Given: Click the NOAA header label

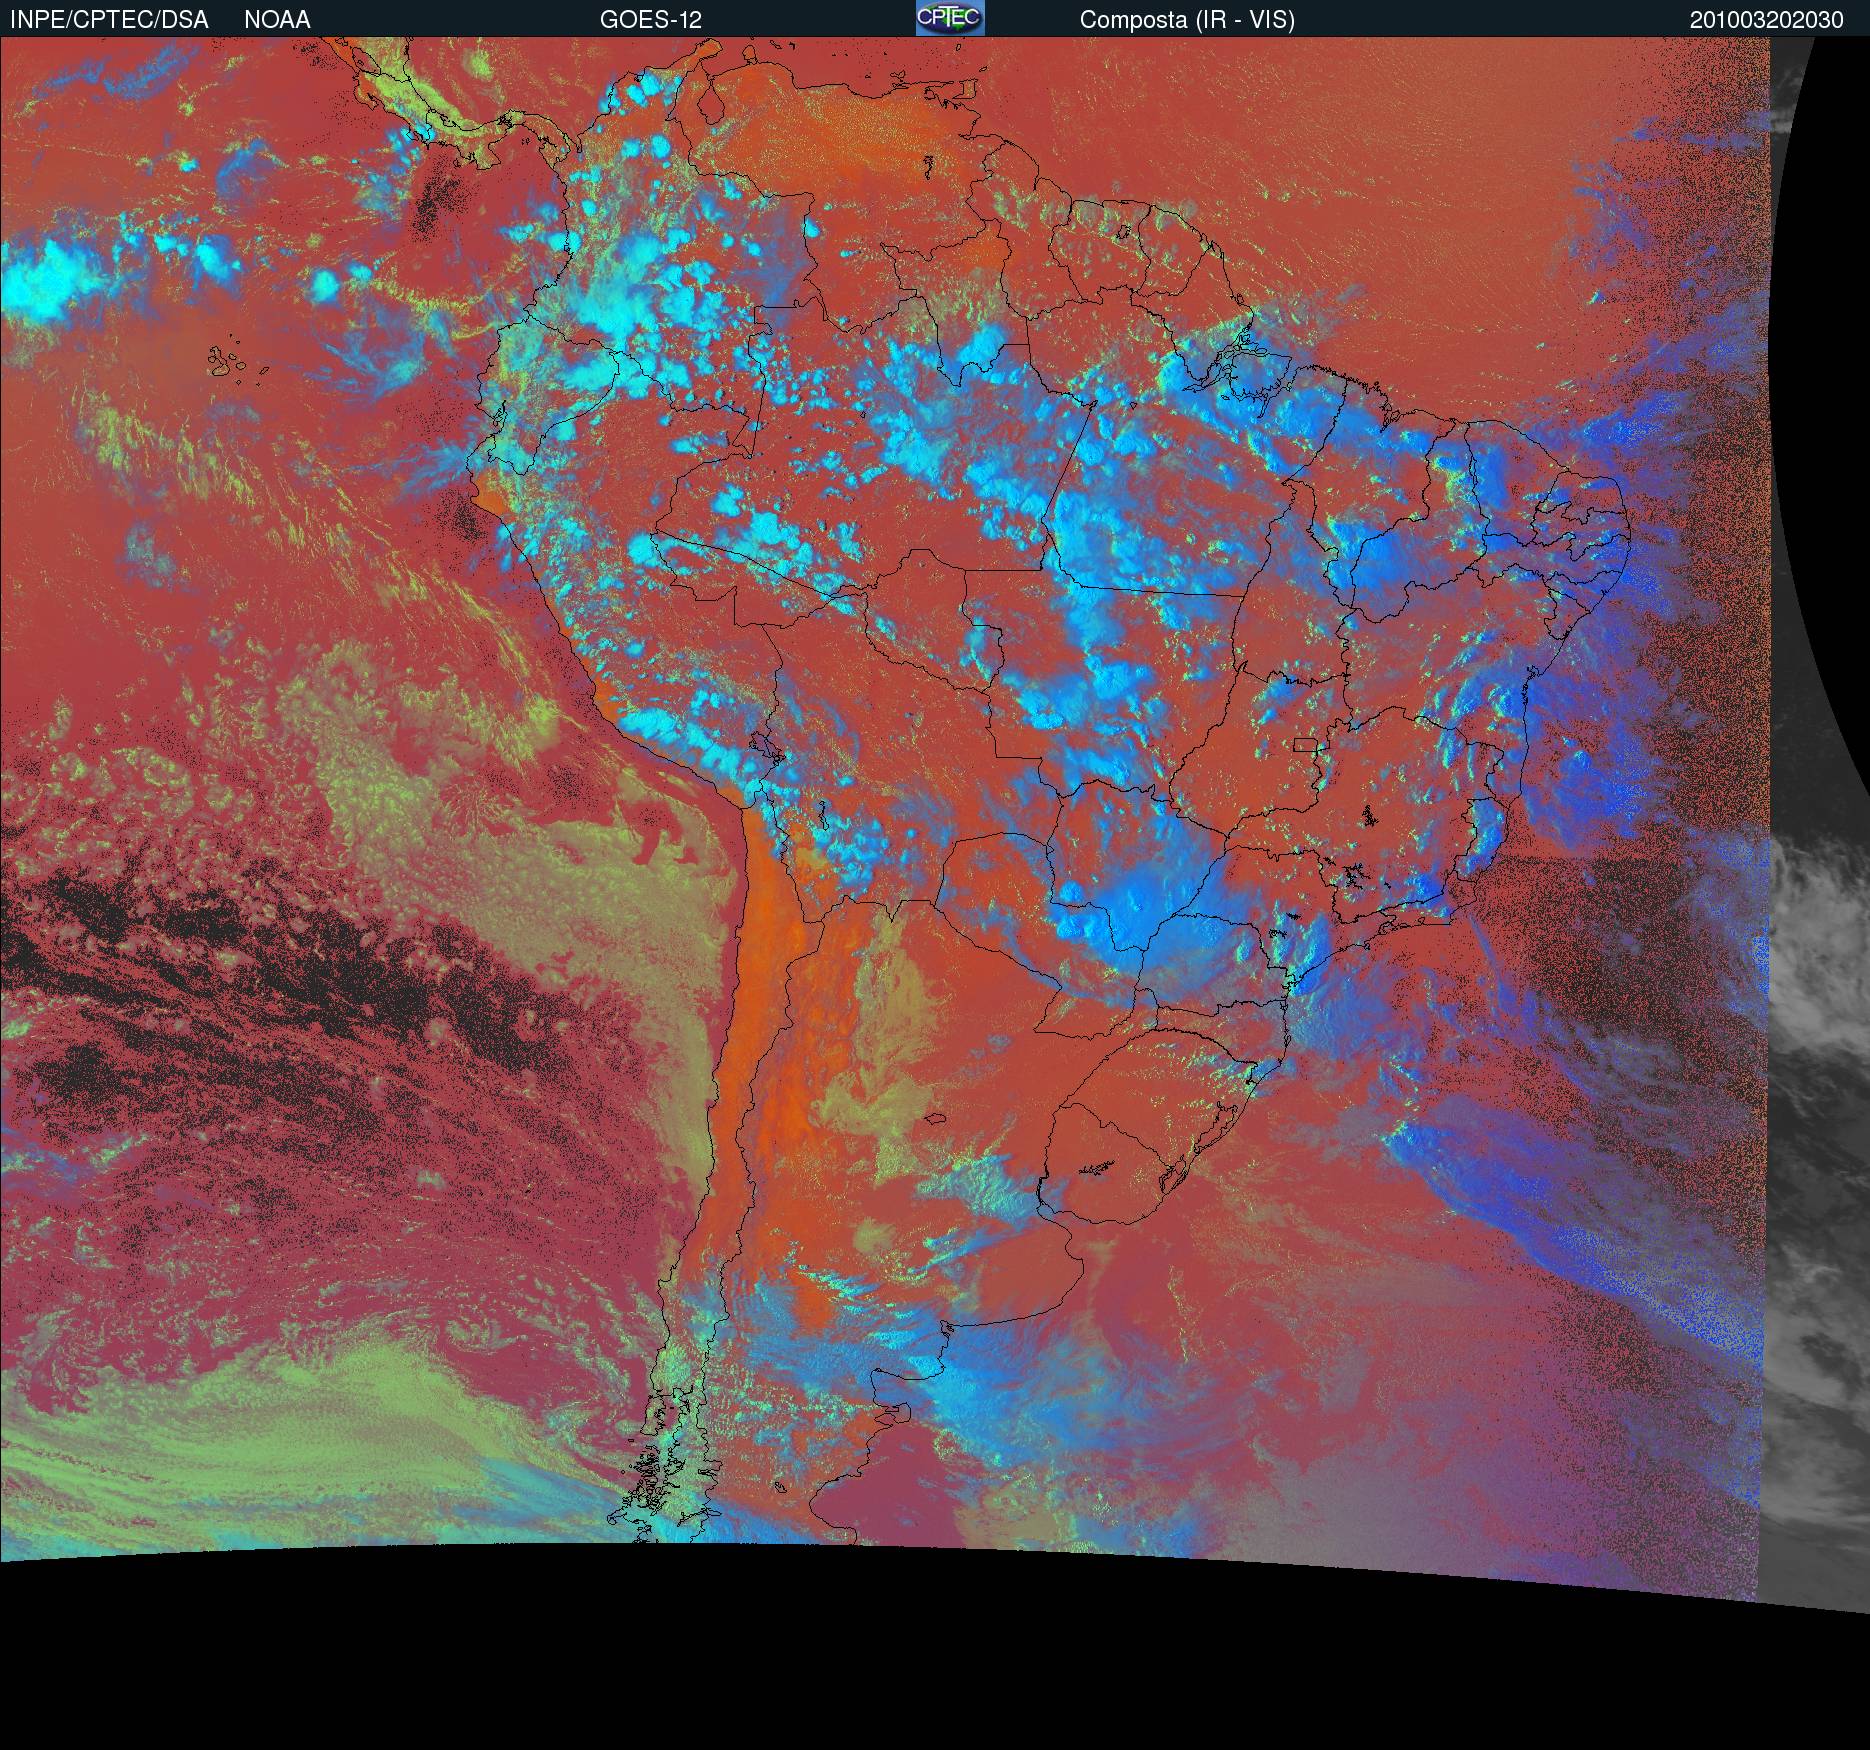Looking at the screenshot, I should pyautogui.click(x=277, y=20).
